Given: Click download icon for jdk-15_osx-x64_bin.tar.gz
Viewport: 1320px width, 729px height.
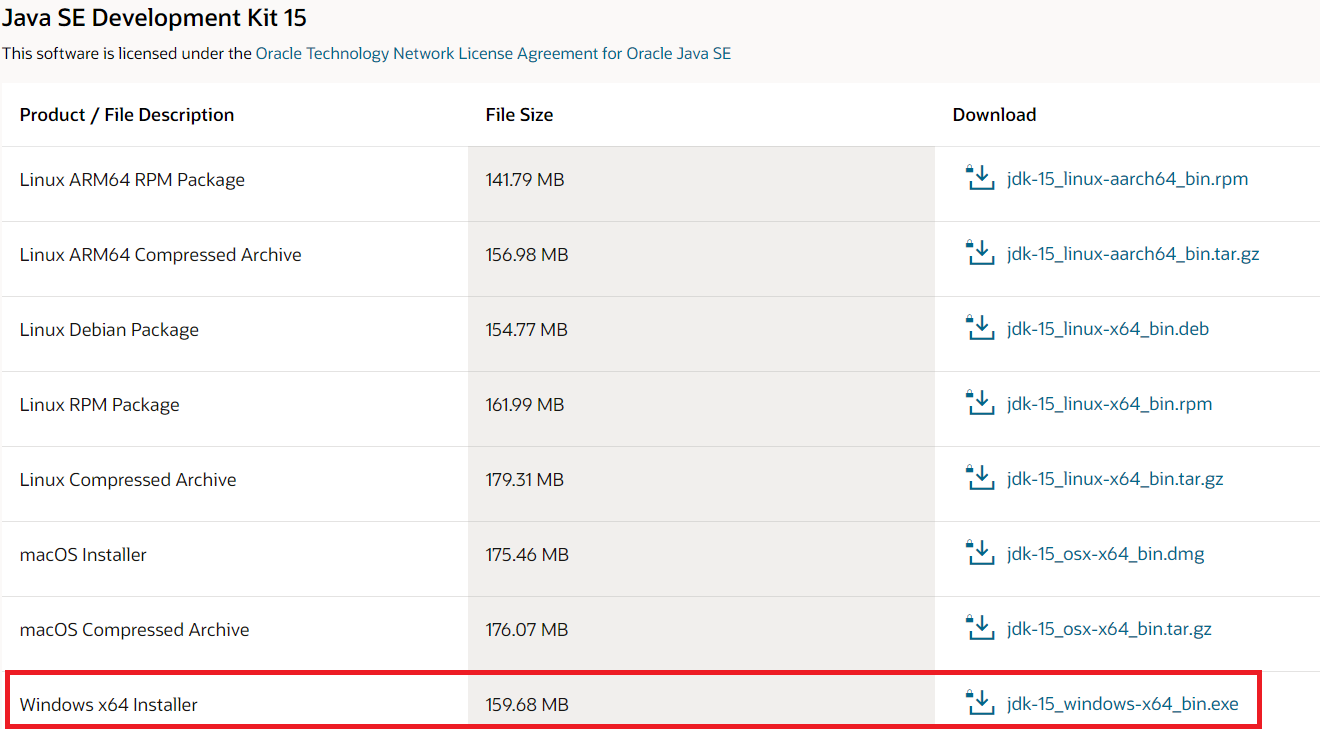Looking at the screenshot, I should [981, 628].
